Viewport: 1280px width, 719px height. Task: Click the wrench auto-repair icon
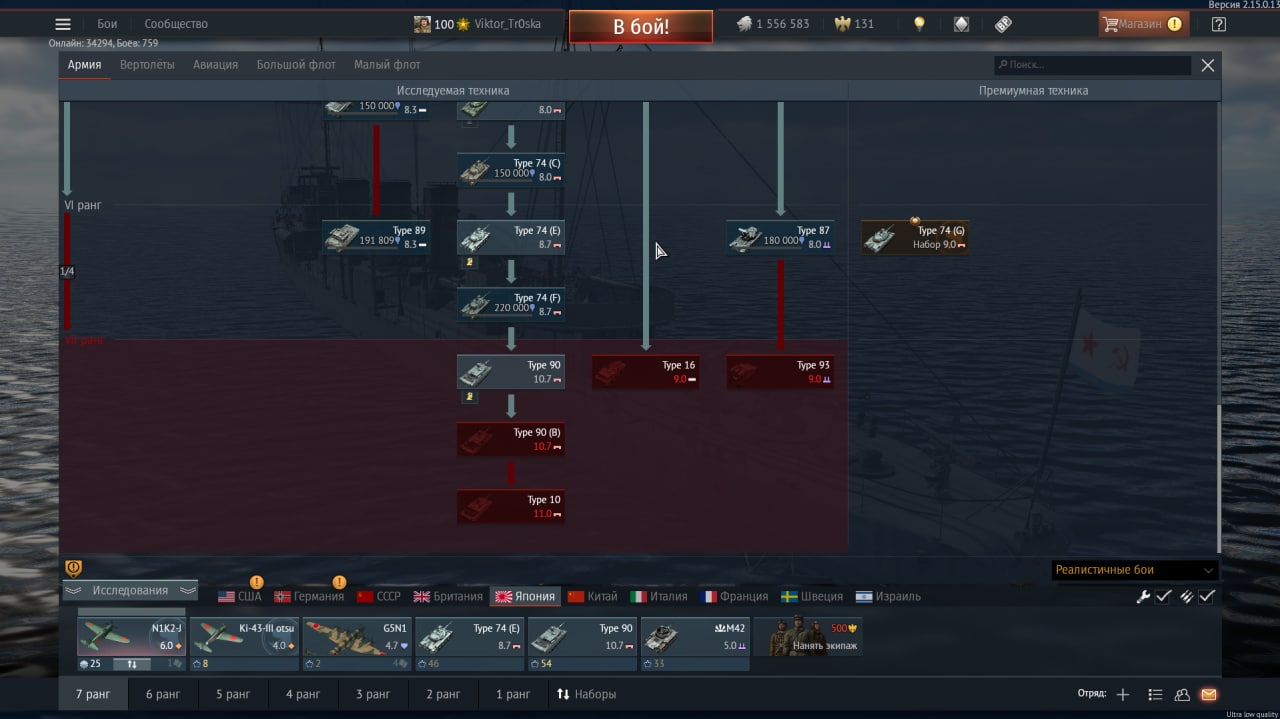pyautogui.click(x=1143, y=596)
